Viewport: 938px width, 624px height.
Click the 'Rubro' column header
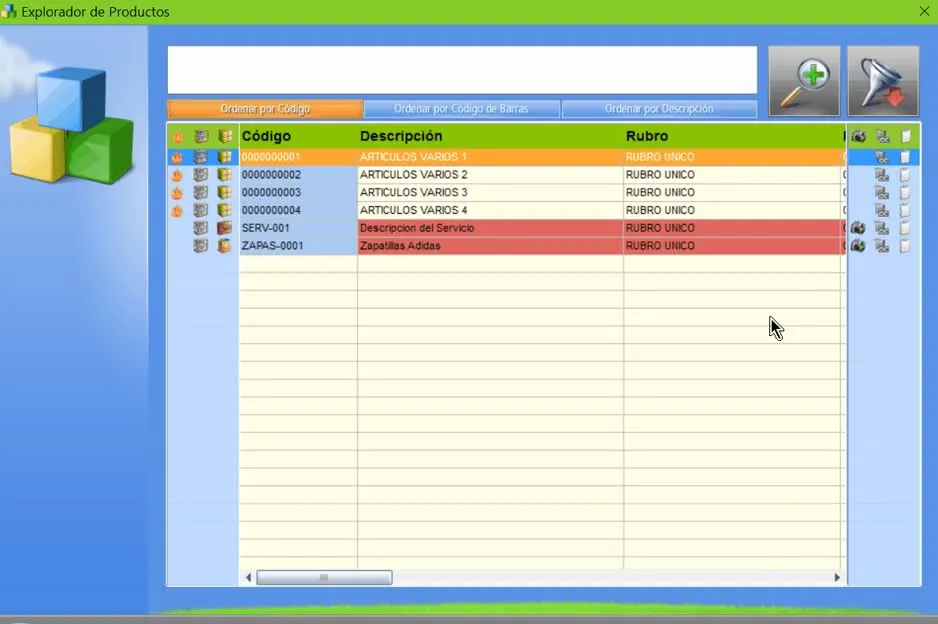733,136
